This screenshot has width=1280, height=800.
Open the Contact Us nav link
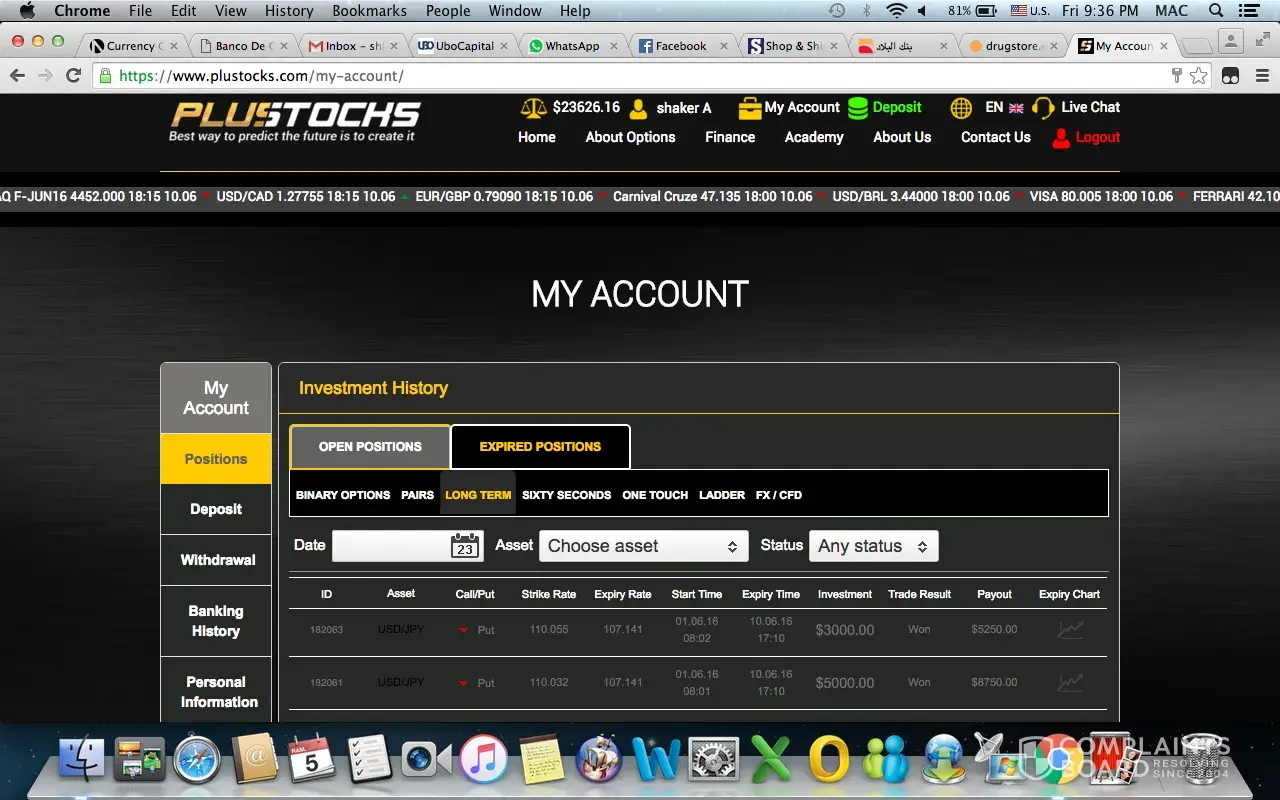996,138
